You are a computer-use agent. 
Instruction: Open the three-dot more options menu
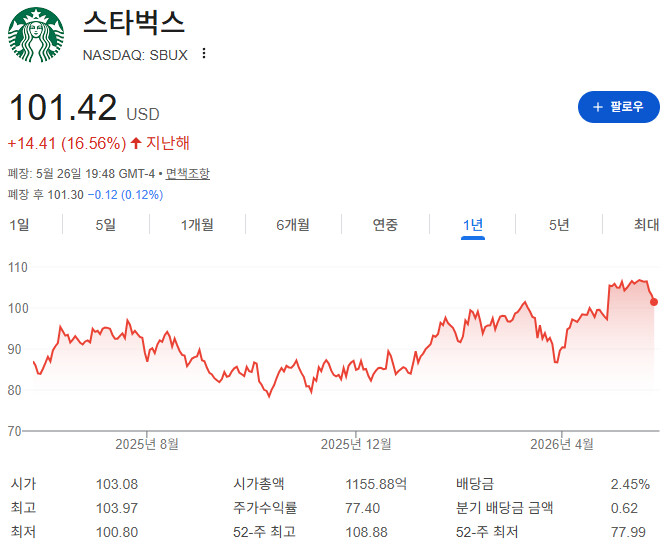click(204, 54)
